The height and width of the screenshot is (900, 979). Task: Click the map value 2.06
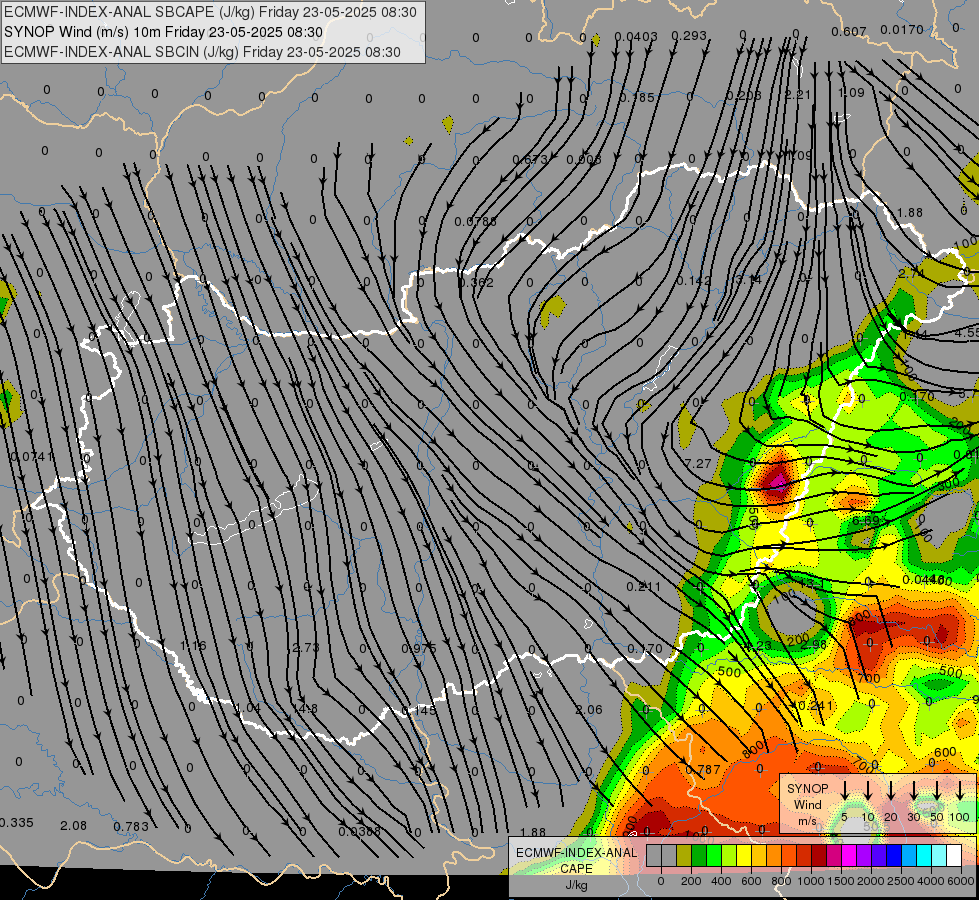tap(589, 710)
